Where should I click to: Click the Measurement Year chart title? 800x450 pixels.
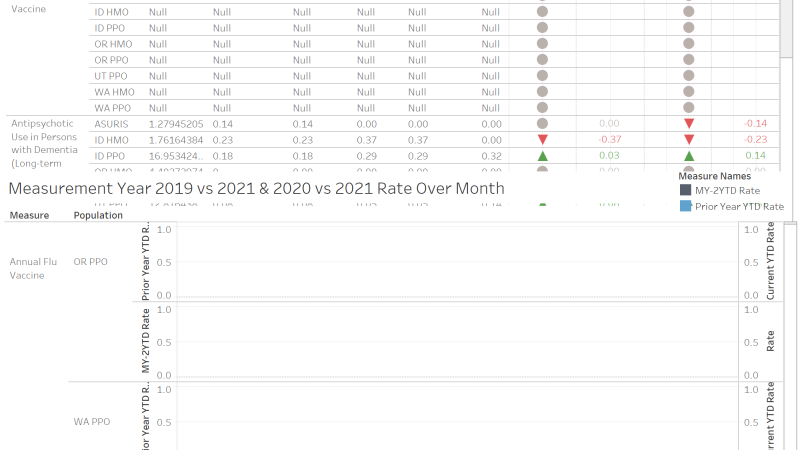pyautogui.click(x=256, y=188)
